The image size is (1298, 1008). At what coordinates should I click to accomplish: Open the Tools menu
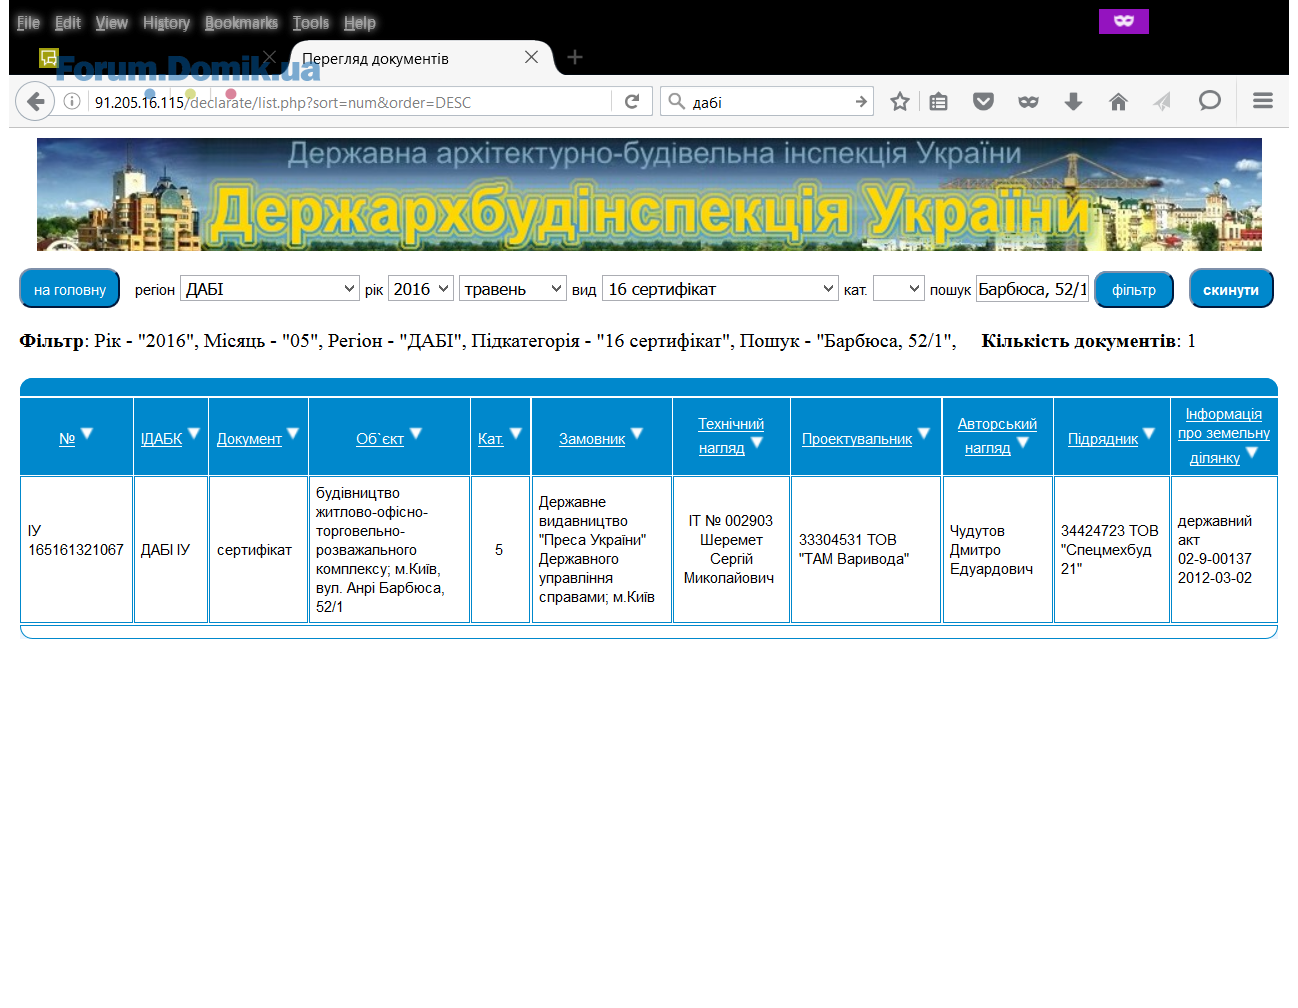pos(310,22)
